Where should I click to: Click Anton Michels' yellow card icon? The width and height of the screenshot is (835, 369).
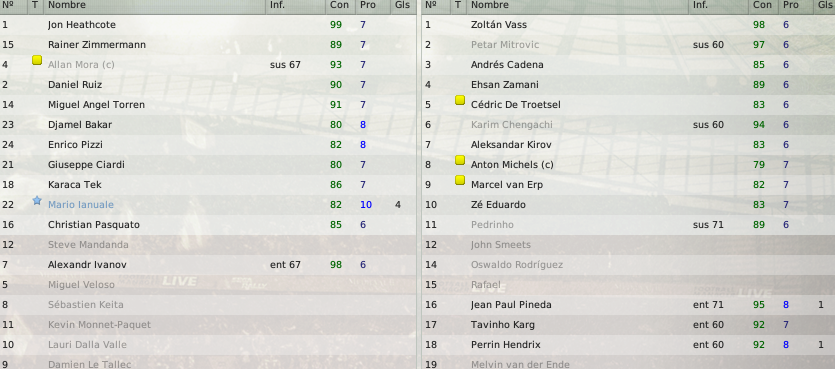coord(460,160)
